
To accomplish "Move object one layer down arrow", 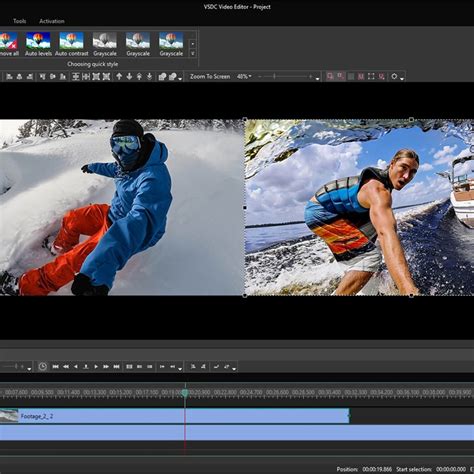I will click(129, 77).
